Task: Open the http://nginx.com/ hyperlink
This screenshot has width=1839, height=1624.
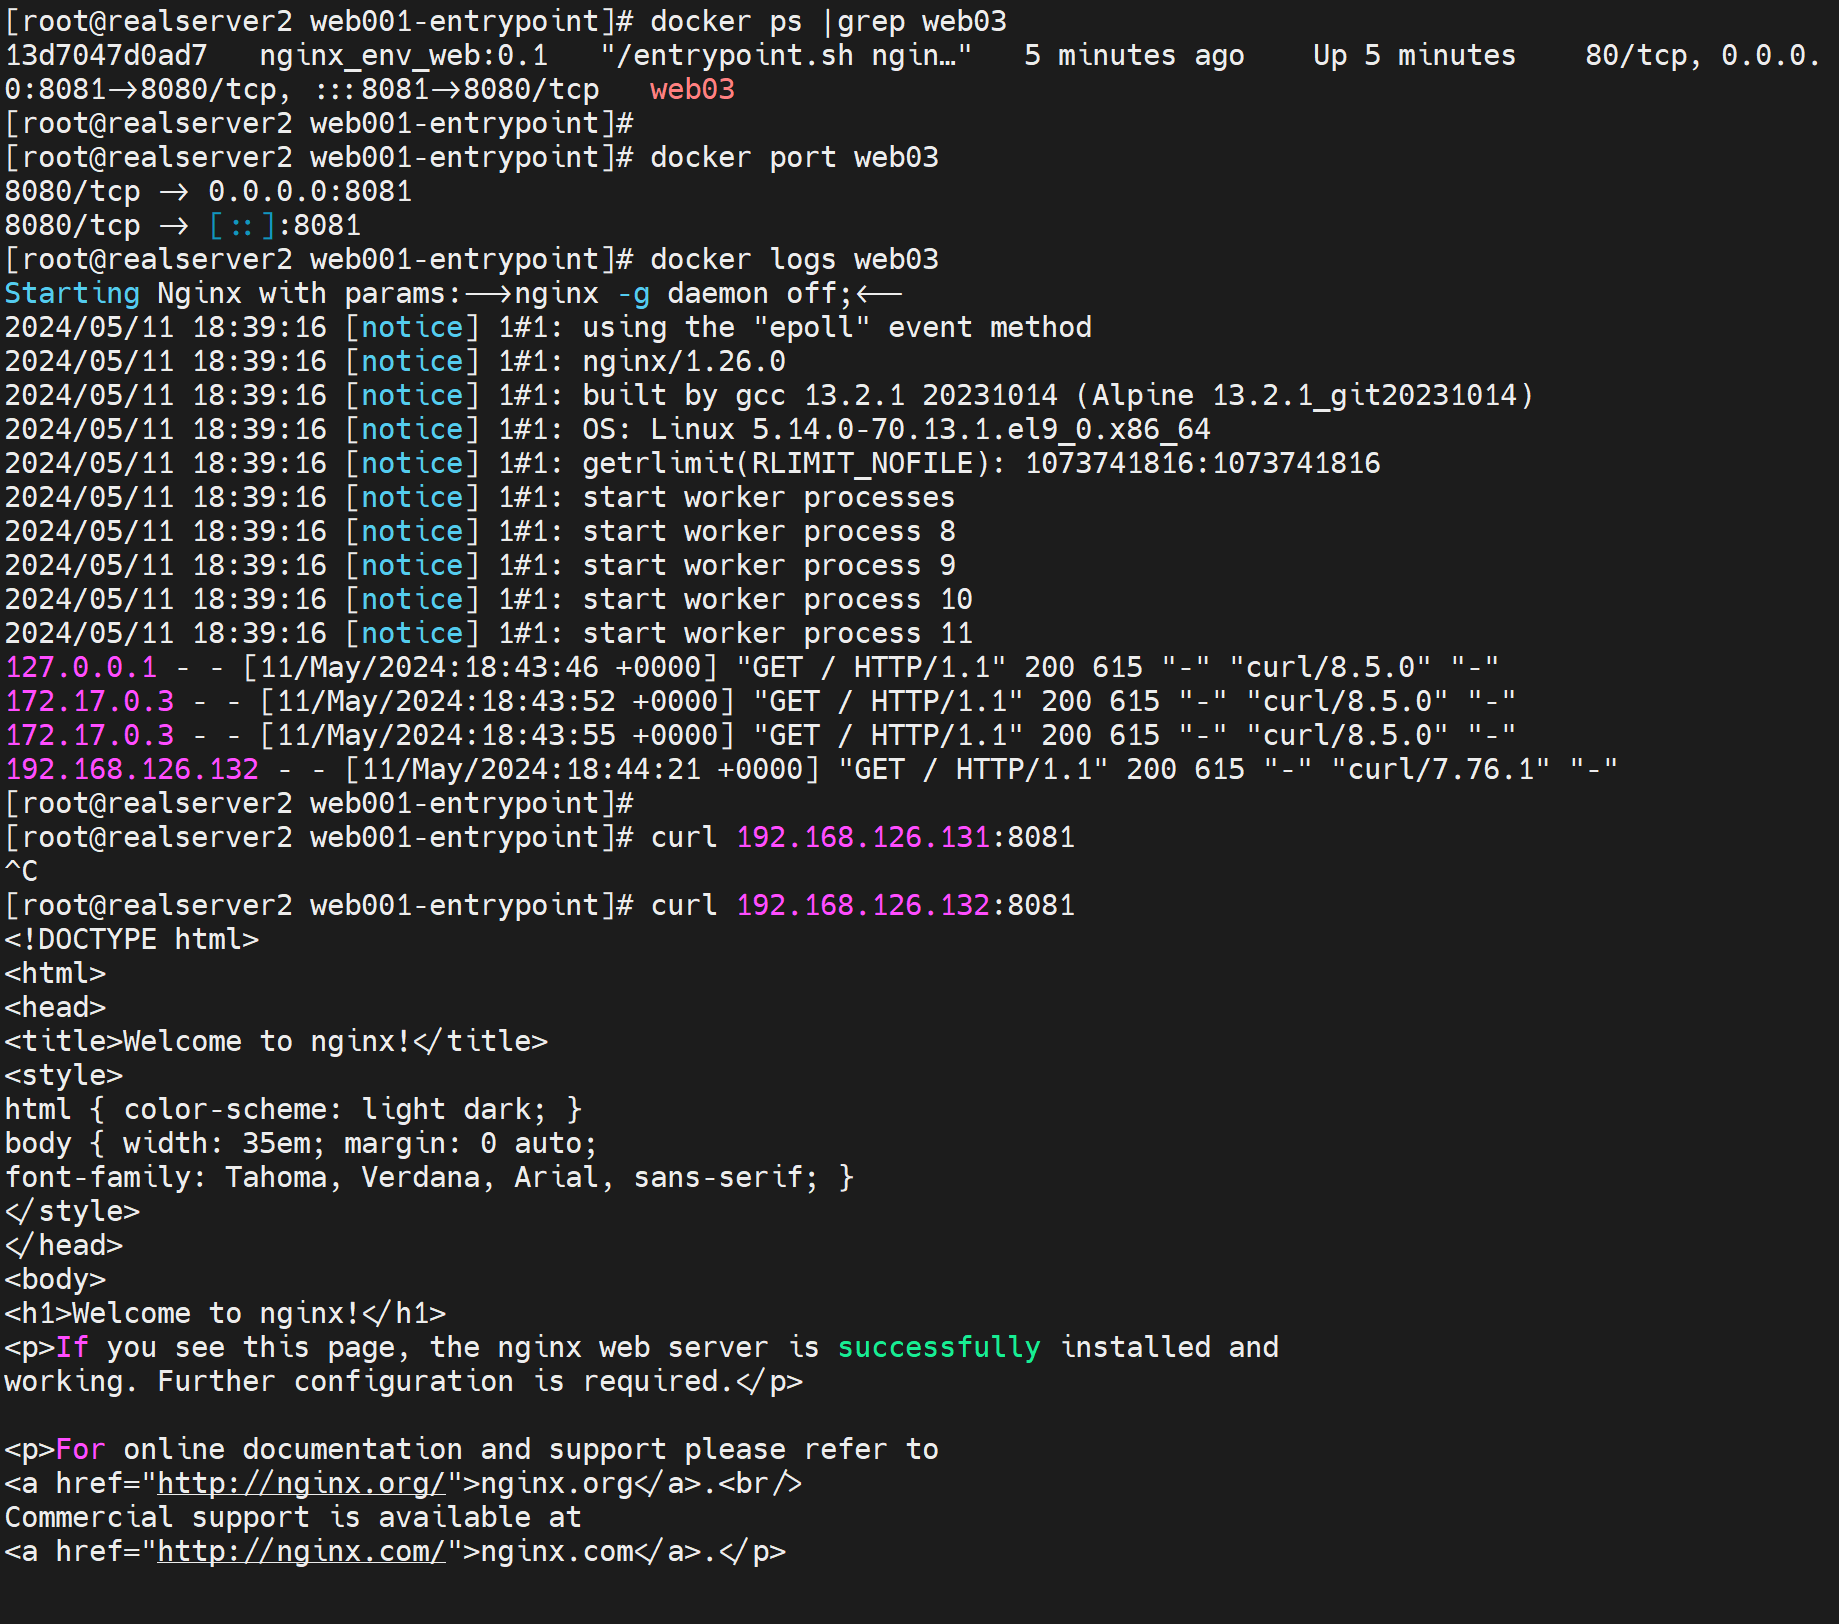Action: (x=301, y=1551)
